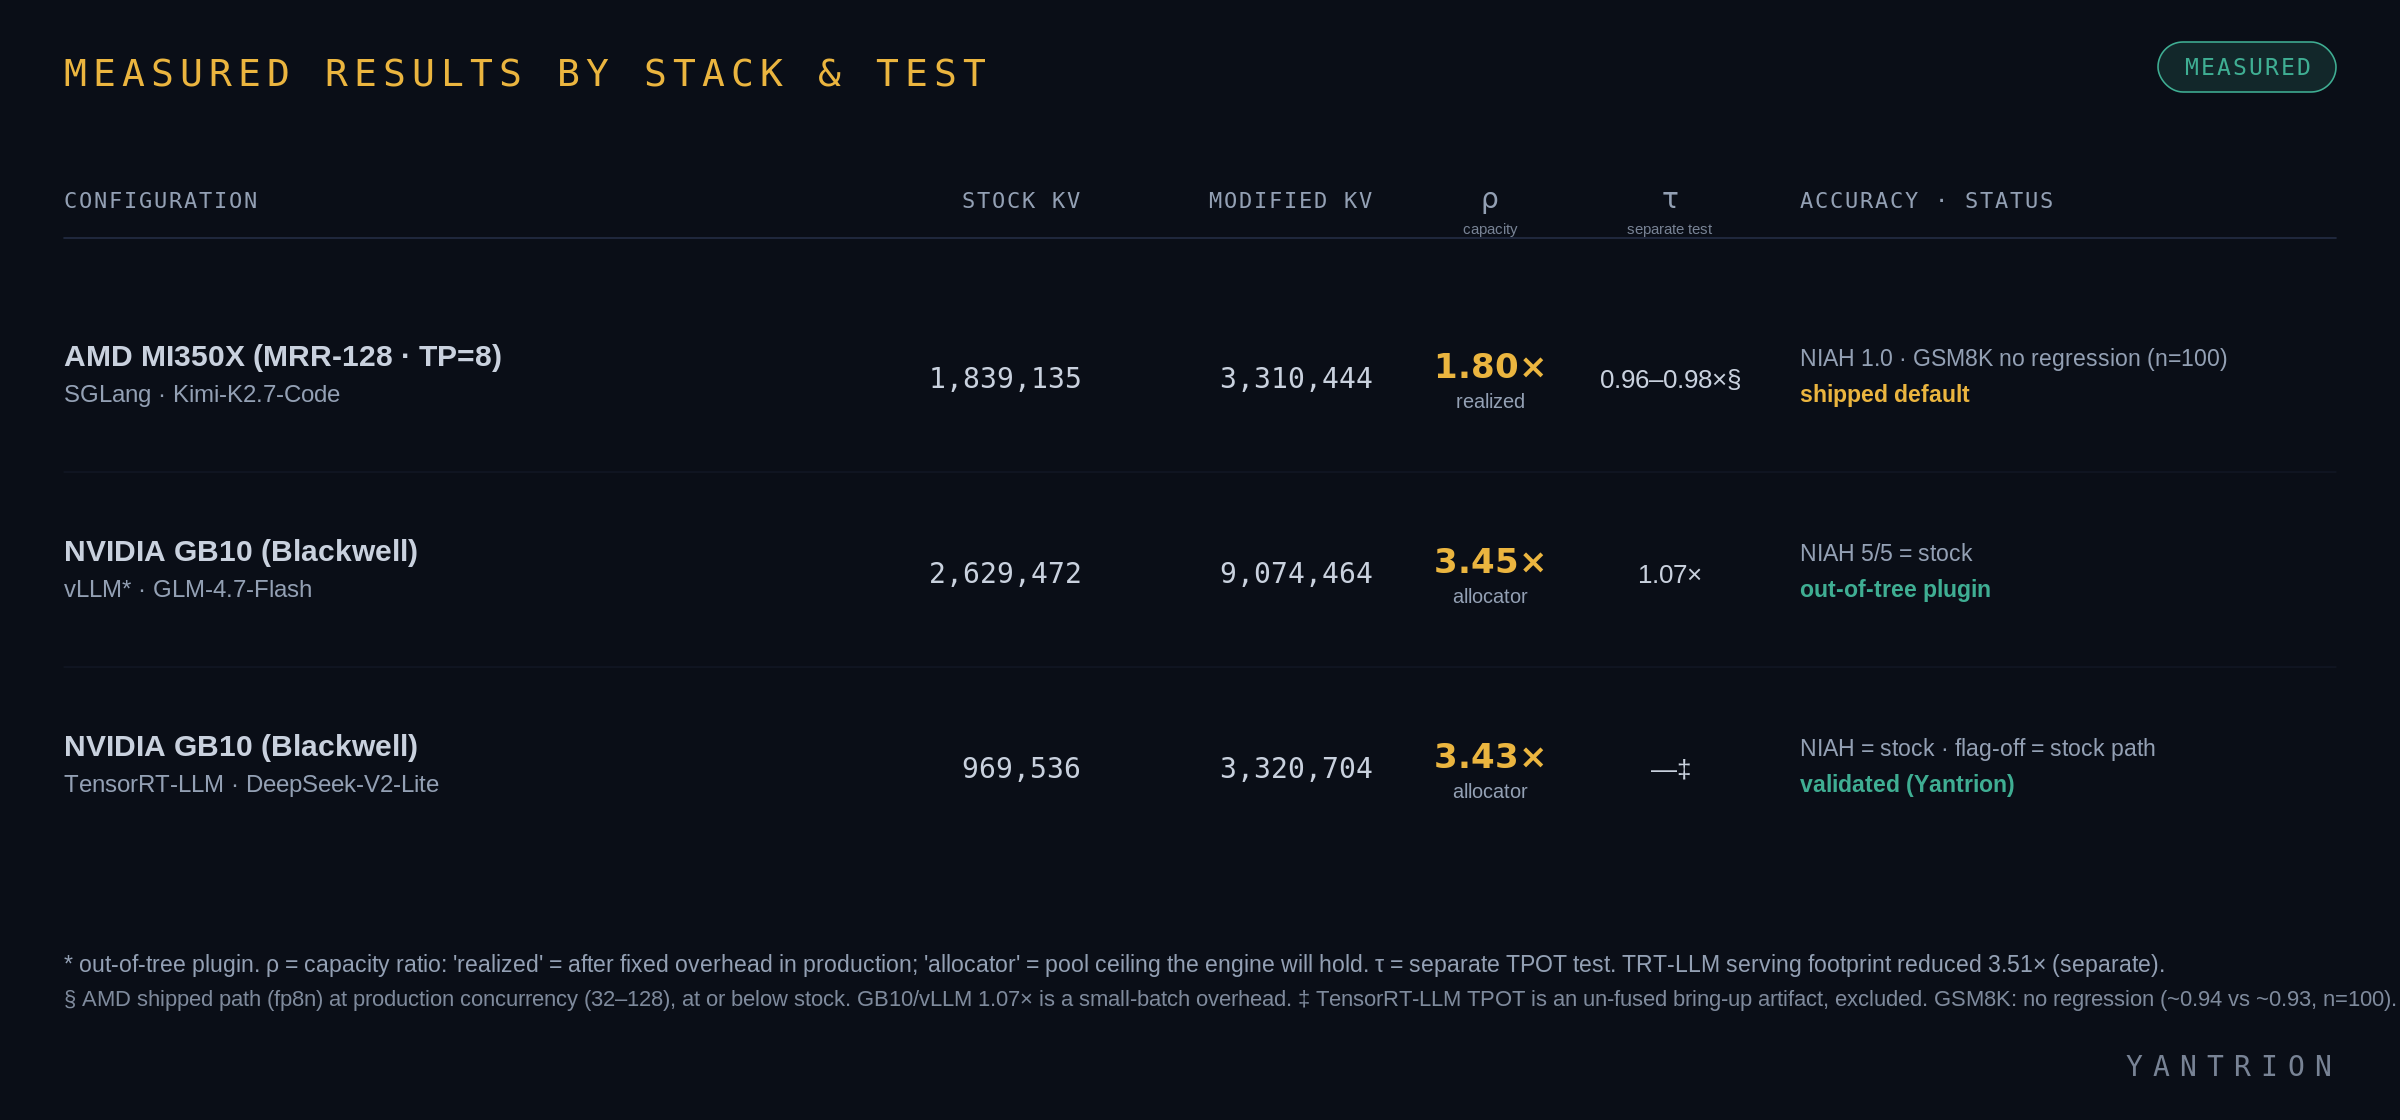Image resolution: width=2400 pixels, height=1120 pixels.
Task: Click the ρ capacity column header
Action: (1490, 211)
